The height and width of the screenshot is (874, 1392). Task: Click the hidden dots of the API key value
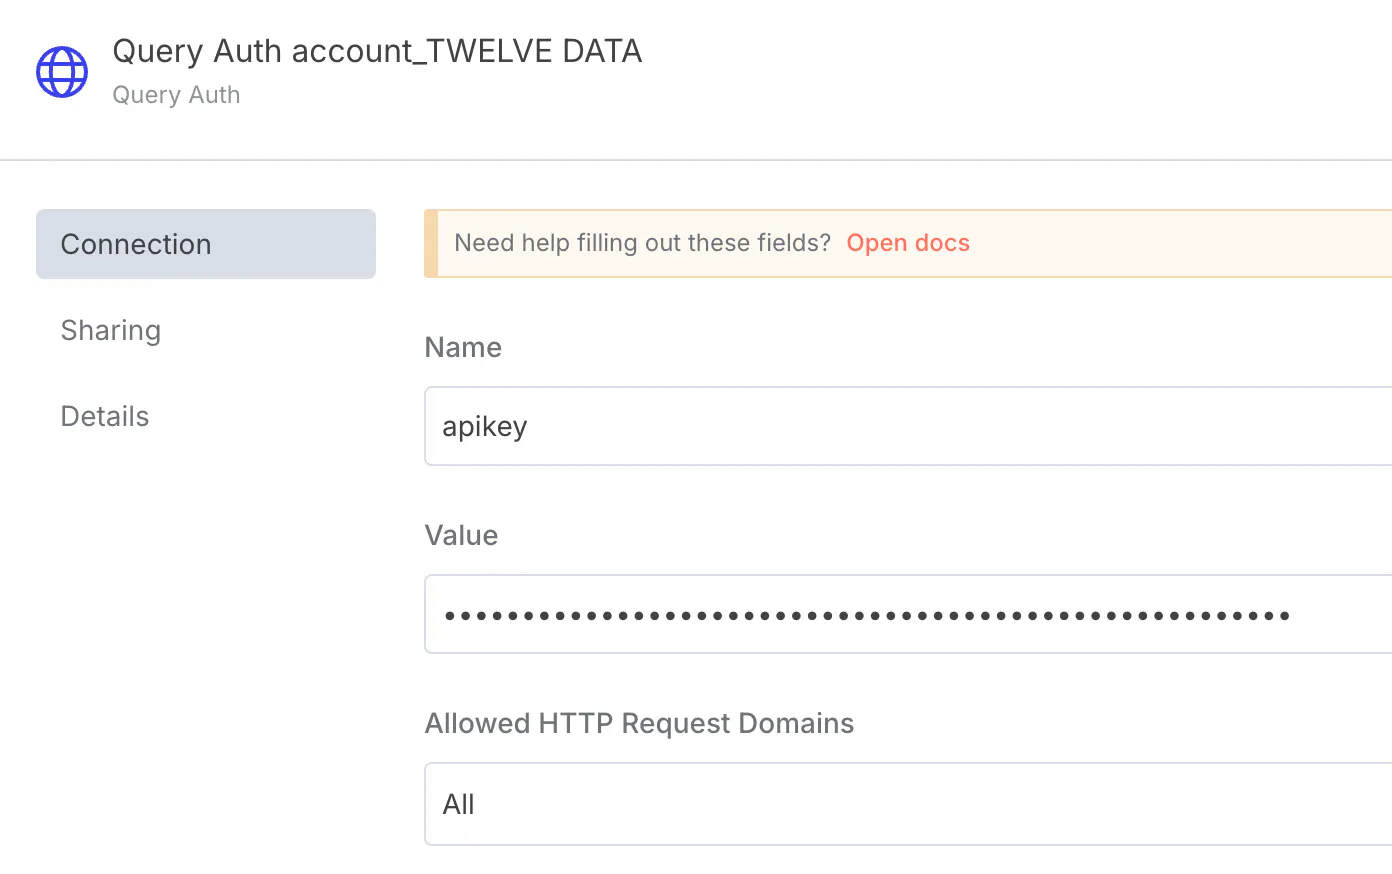866,615
